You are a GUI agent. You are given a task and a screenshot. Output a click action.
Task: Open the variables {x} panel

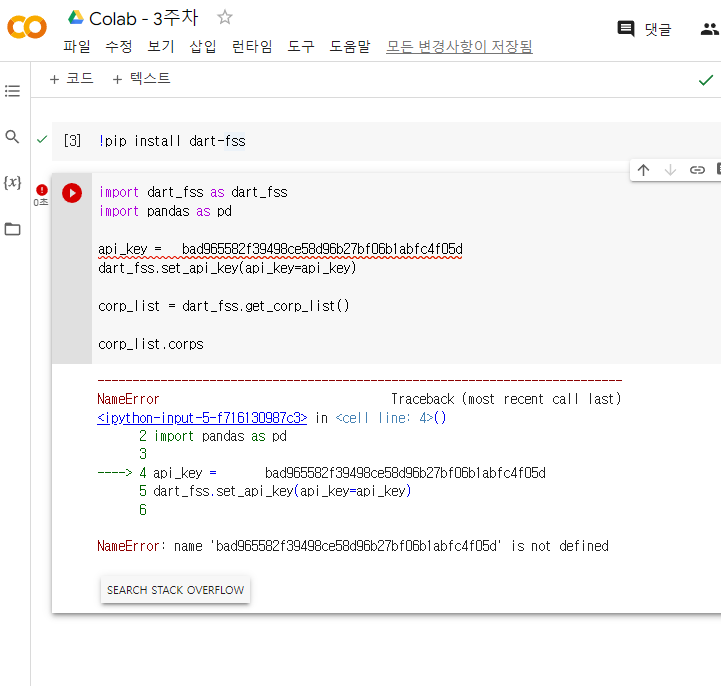point(12,183)
